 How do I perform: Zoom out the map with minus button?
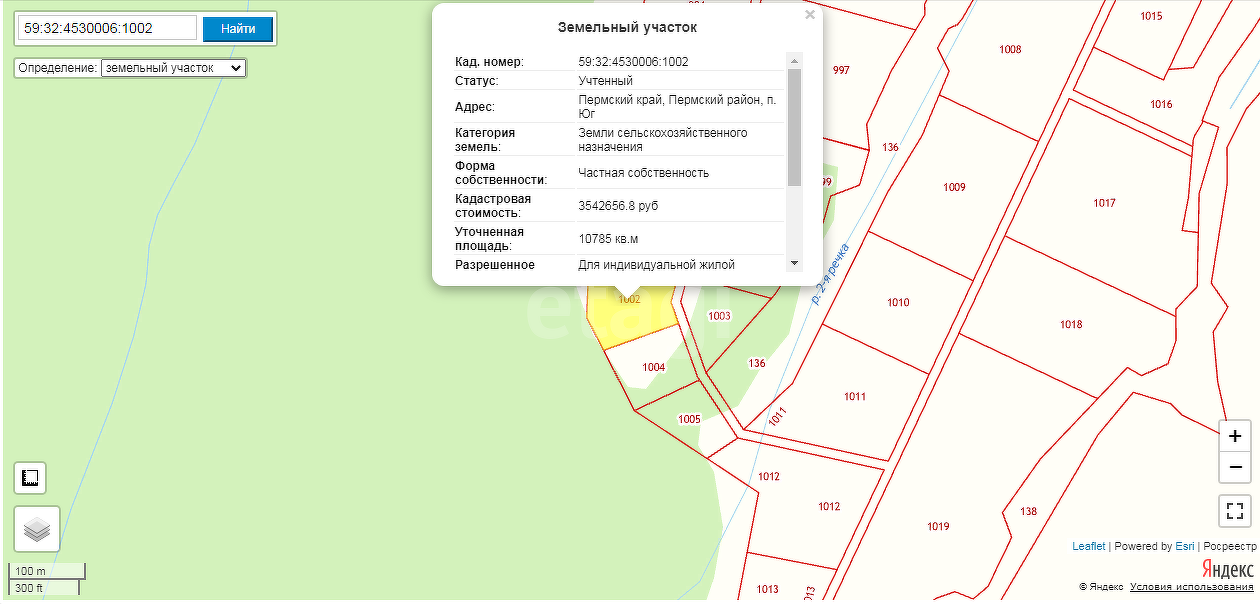(x=1235, y=467)
